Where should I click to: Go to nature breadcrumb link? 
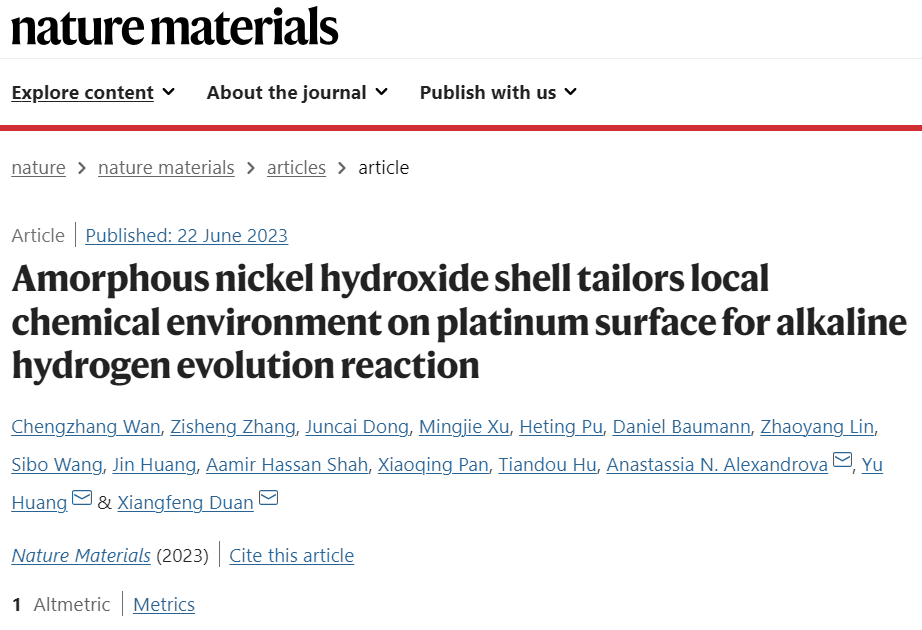(x=38, y=168)
